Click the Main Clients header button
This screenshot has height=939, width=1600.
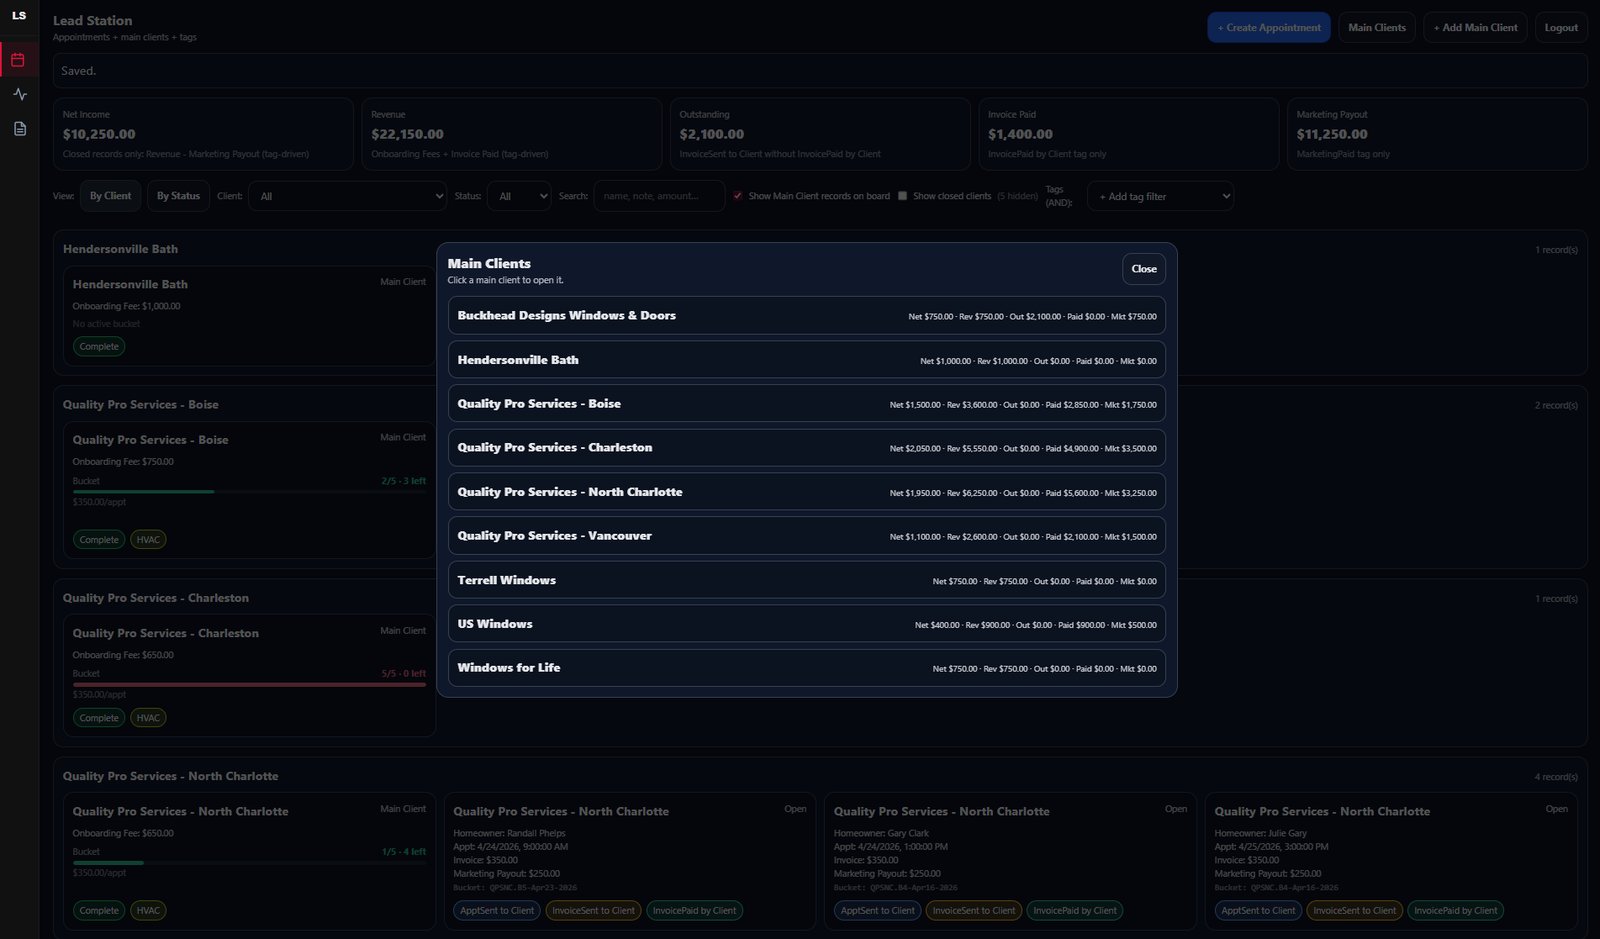tap(1377, 28)
